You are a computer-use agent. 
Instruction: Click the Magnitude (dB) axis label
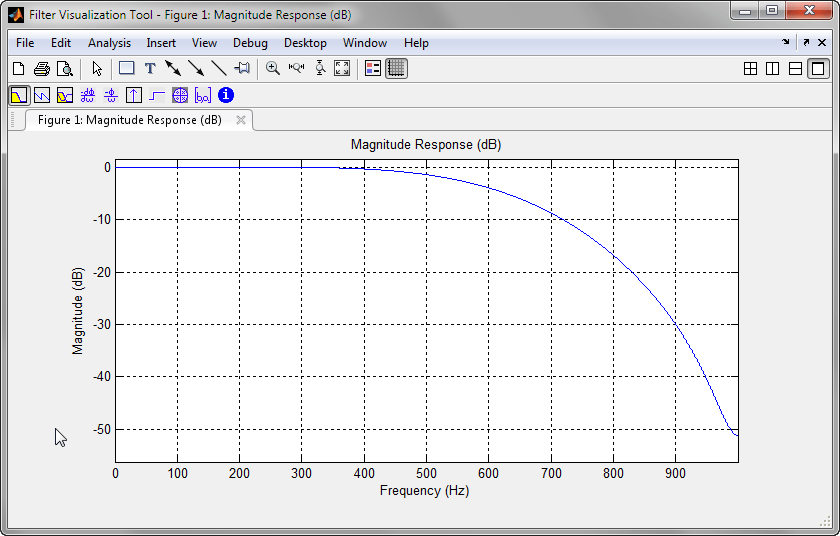[78, 311]
